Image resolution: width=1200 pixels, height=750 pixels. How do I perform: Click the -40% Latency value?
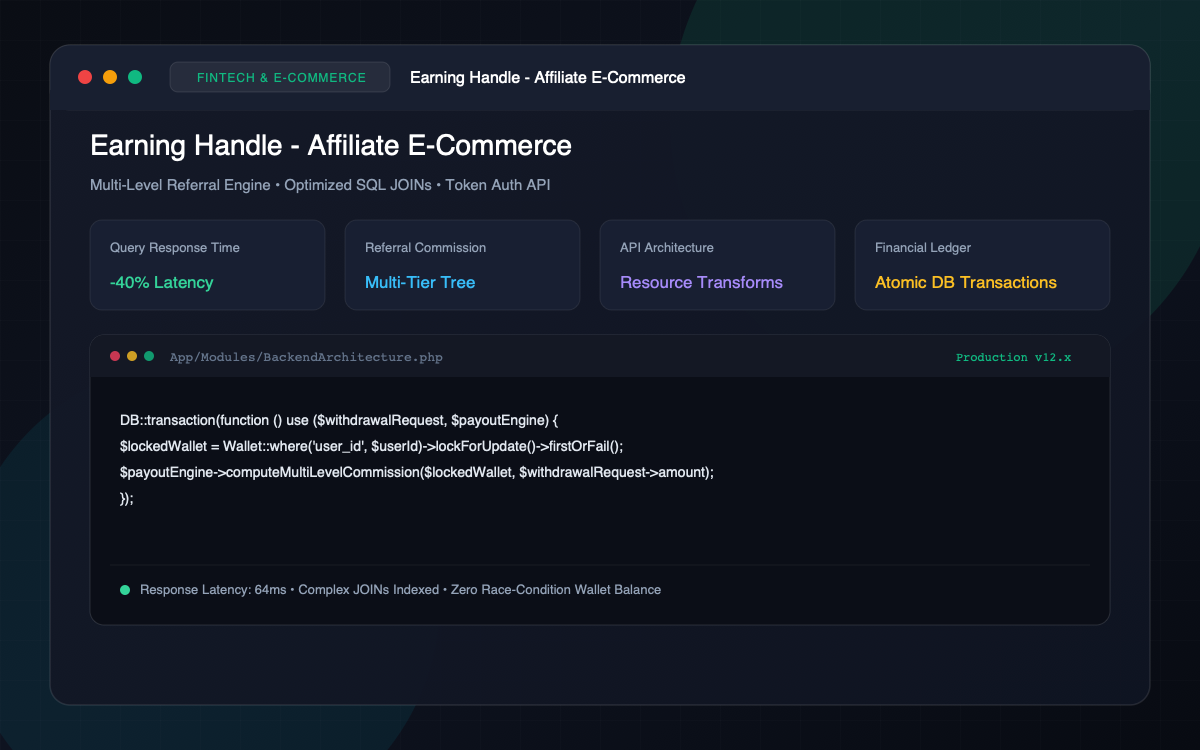point(162,282)
